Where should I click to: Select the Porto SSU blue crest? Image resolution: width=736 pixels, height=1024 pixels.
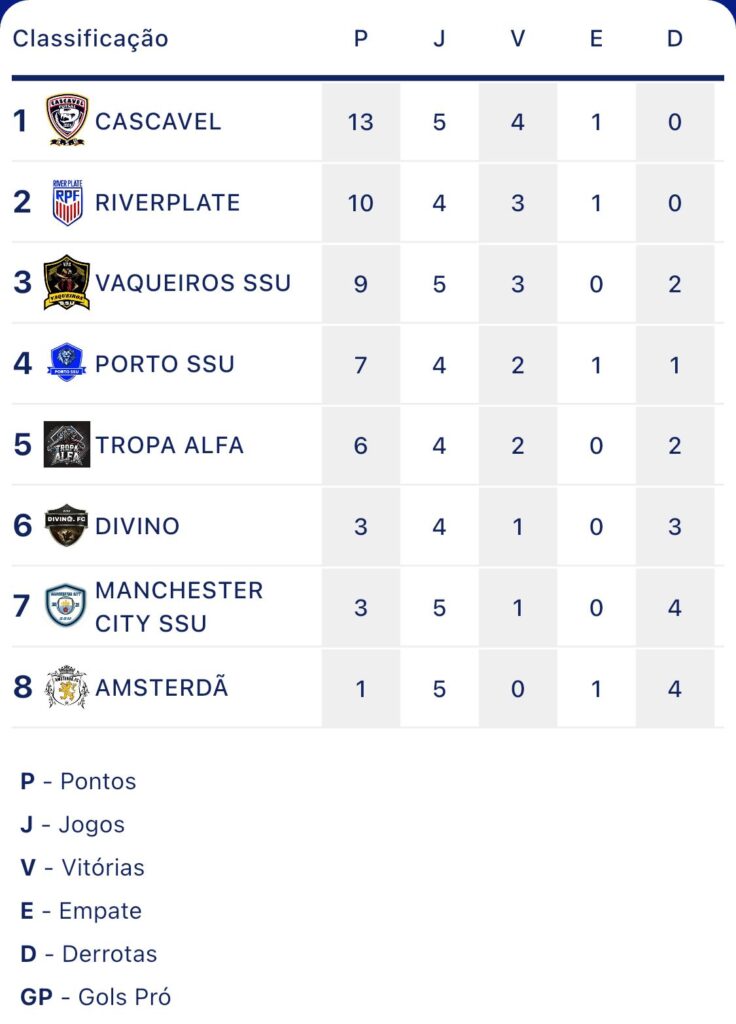[x=67, y=363]
